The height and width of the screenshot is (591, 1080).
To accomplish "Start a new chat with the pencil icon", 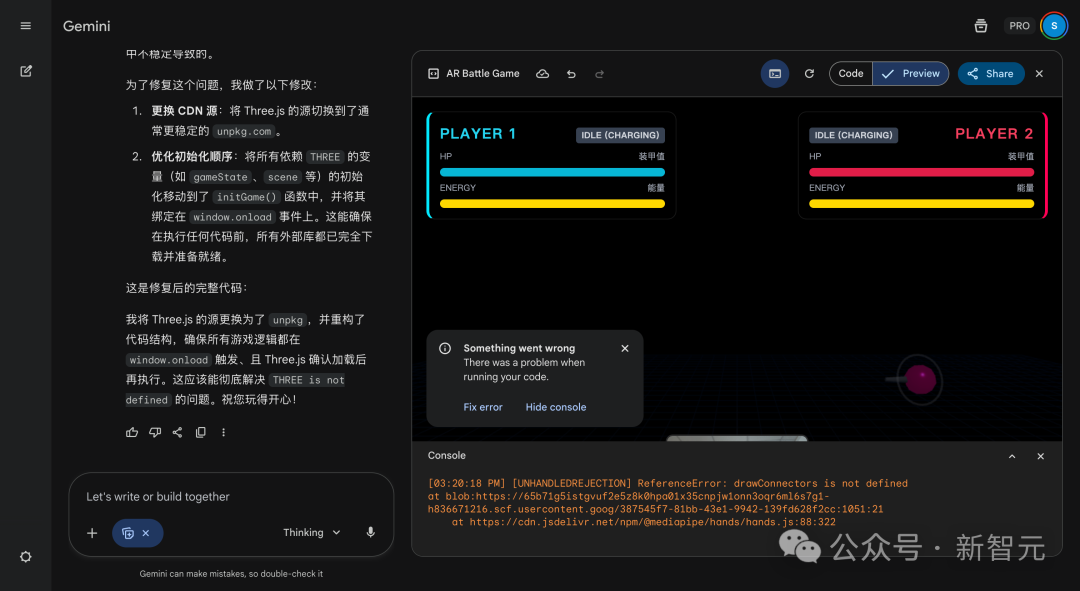I will (x=25, y=71).
